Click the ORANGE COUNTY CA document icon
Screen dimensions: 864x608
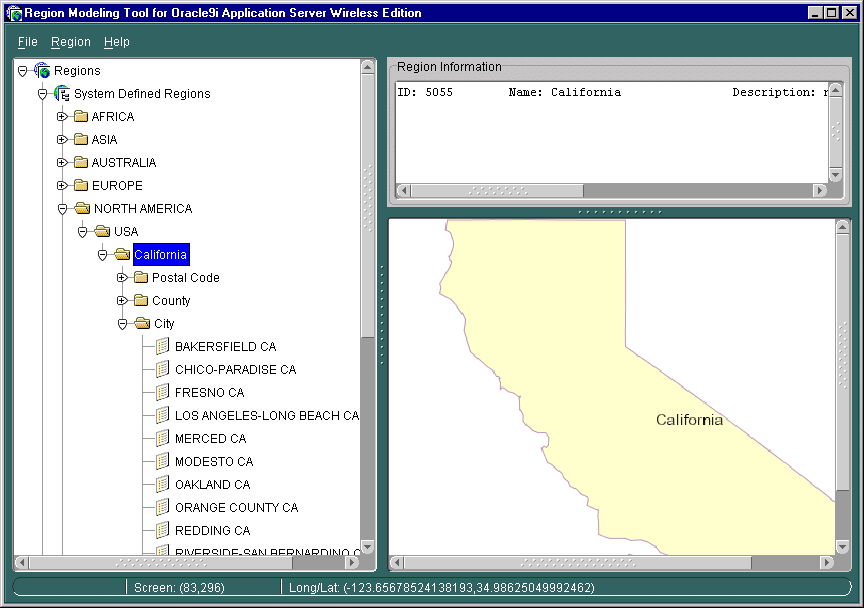pyautogui.click(x=163, y=507)
